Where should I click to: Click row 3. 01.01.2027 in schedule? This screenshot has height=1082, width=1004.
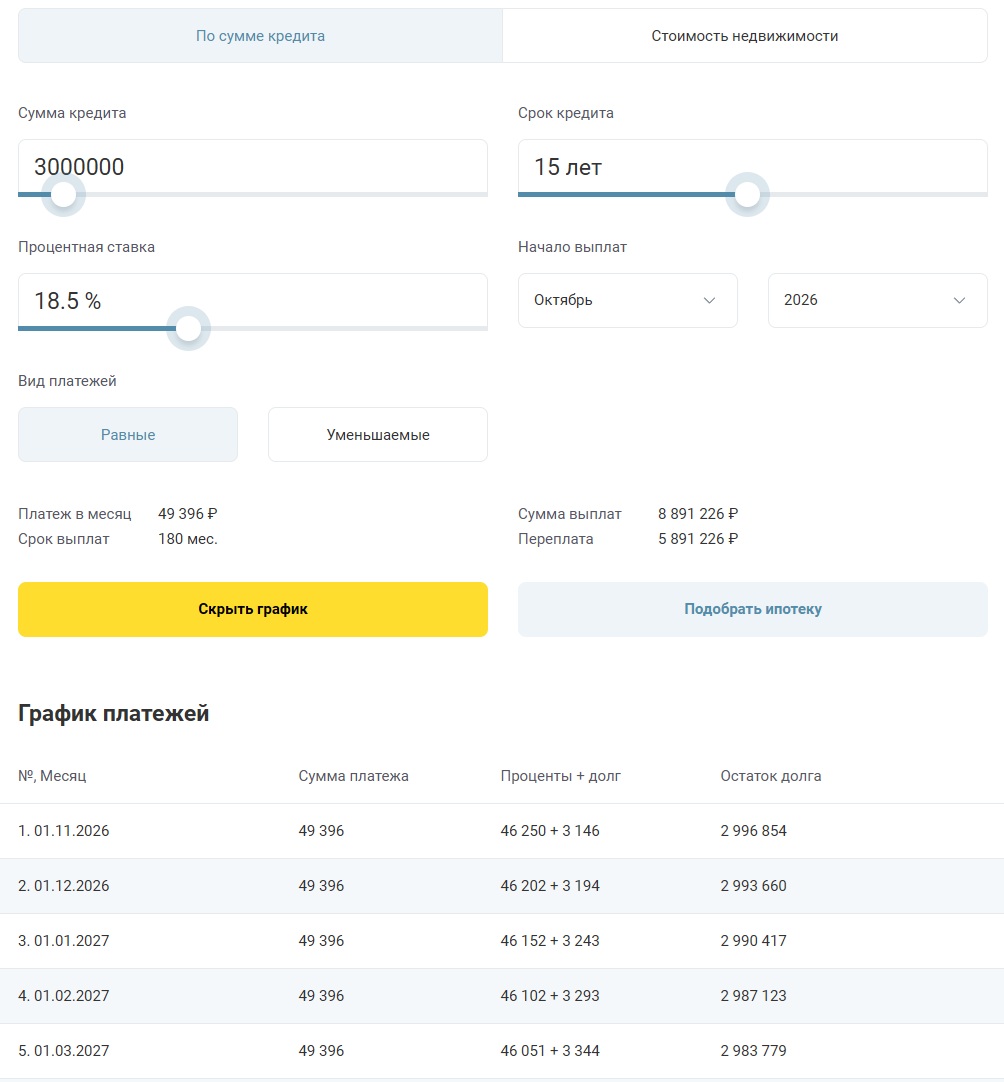click(502, 941)
